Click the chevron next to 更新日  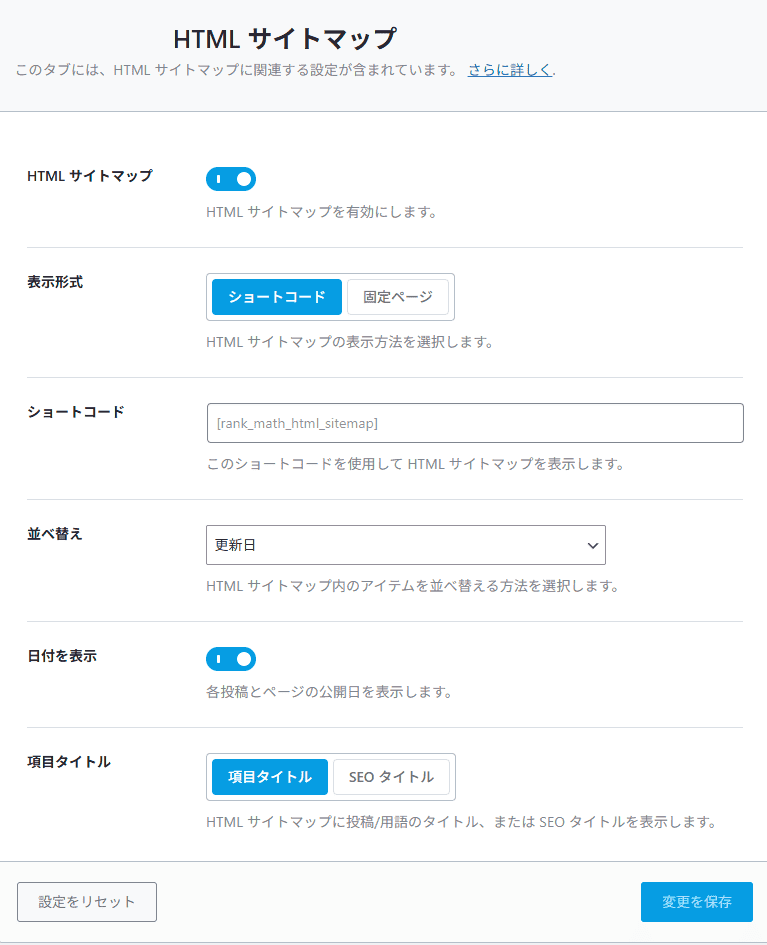pos(592,545)
